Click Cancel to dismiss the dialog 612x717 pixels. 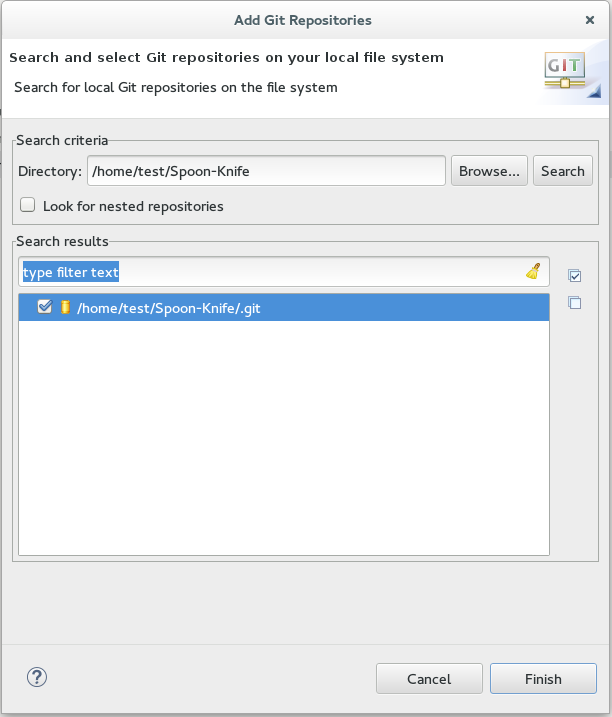[x=429, y=679]
